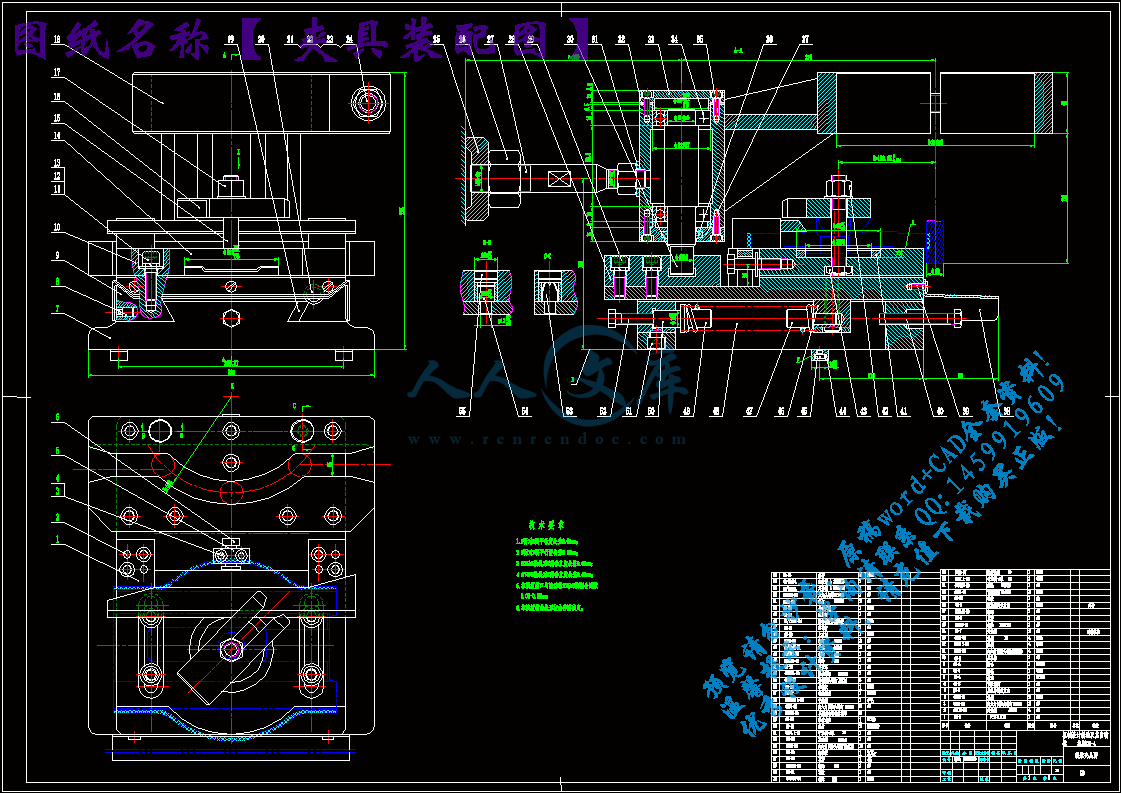Image resolution: width=1121 pixels, height=793 pixels.
Task: Click part balloon number 54
Action: (525, 411)
